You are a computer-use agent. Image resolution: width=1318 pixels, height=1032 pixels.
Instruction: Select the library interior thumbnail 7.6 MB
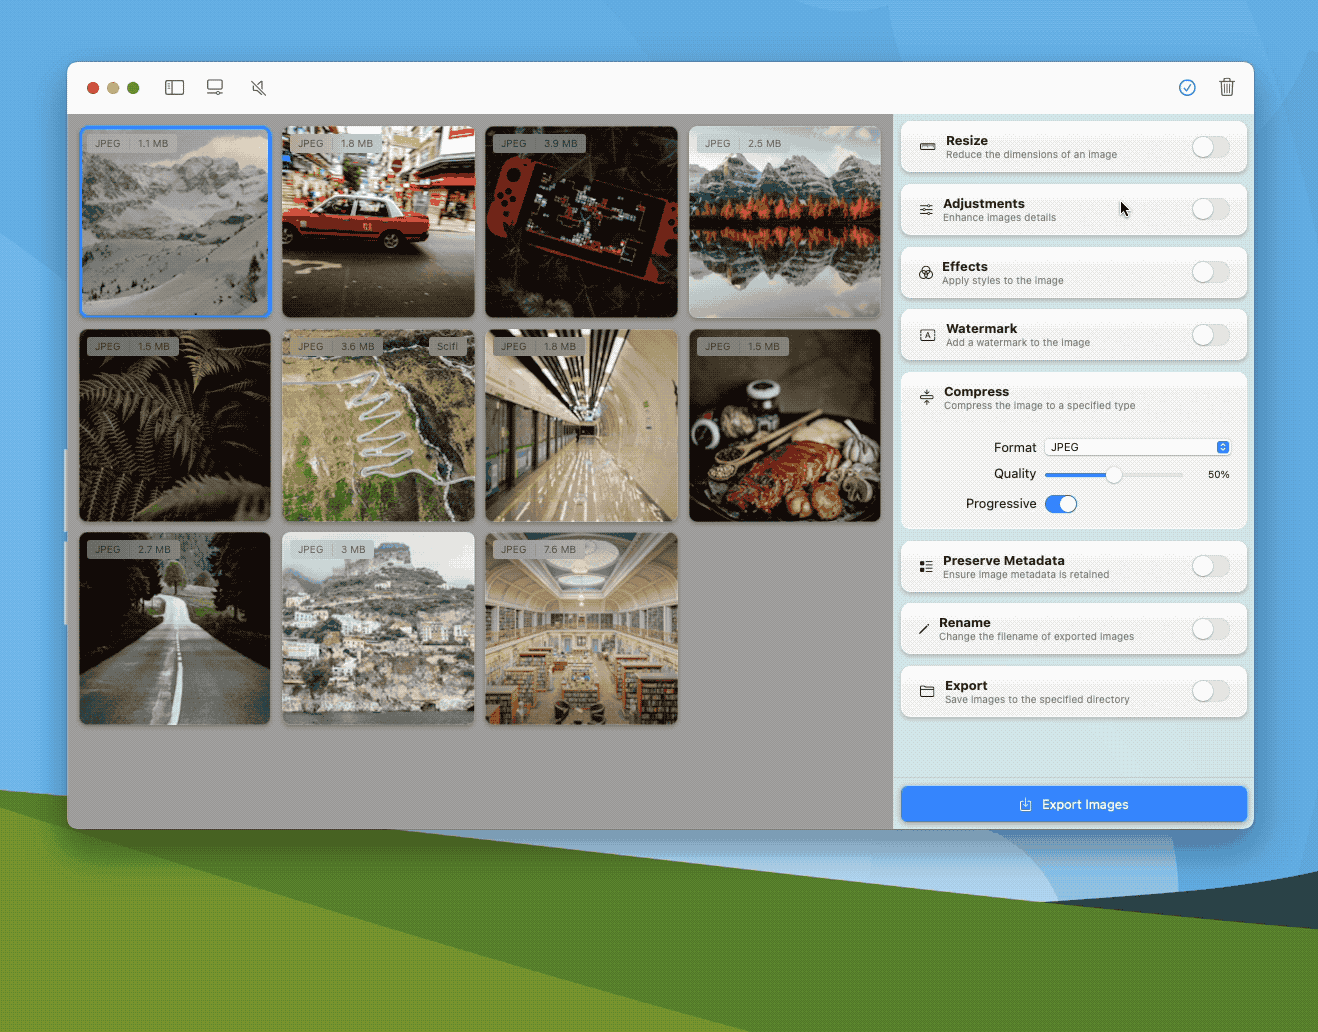tap(581, 628)
